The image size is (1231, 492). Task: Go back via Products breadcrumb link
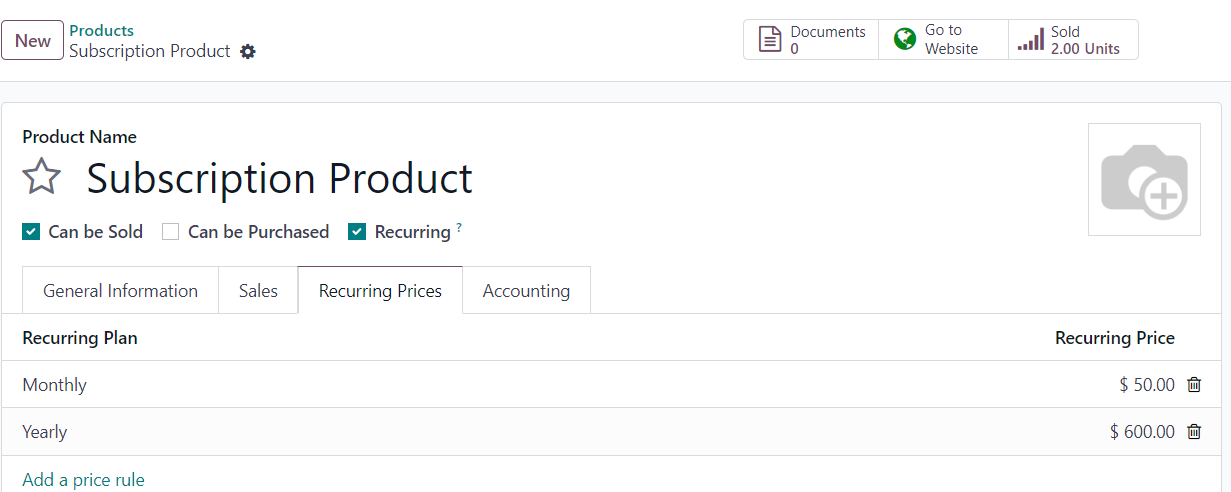point(101,30)
